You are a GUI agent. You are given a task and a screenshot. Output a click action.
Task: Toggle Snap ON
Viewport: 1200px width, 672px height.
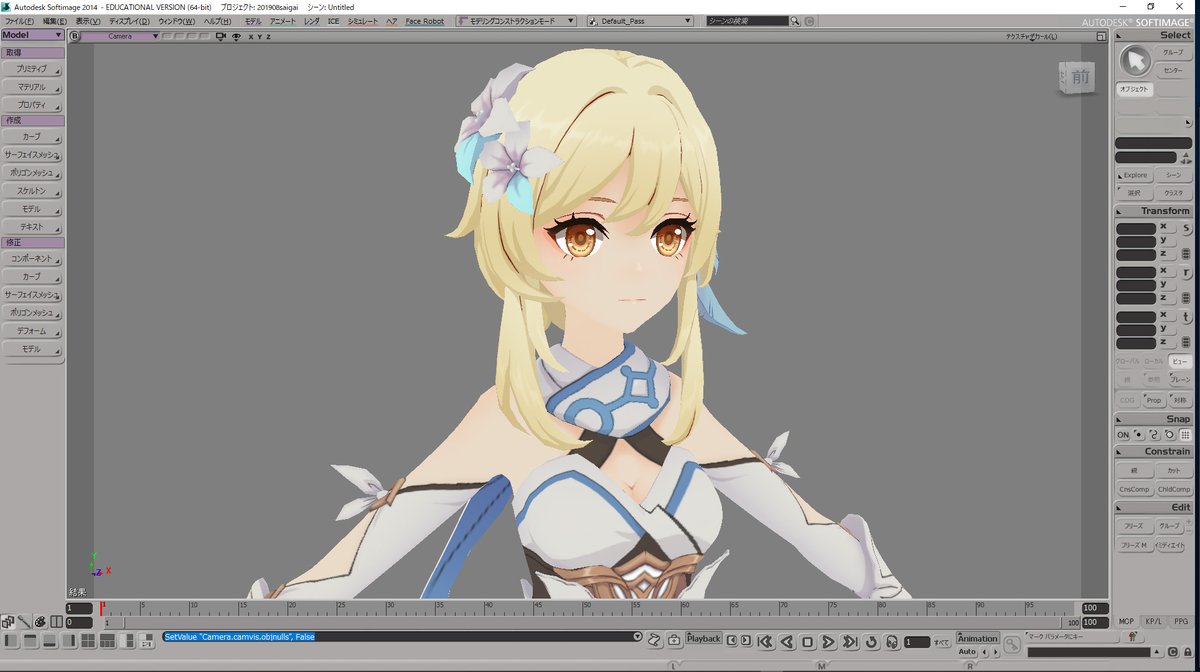1123,435
